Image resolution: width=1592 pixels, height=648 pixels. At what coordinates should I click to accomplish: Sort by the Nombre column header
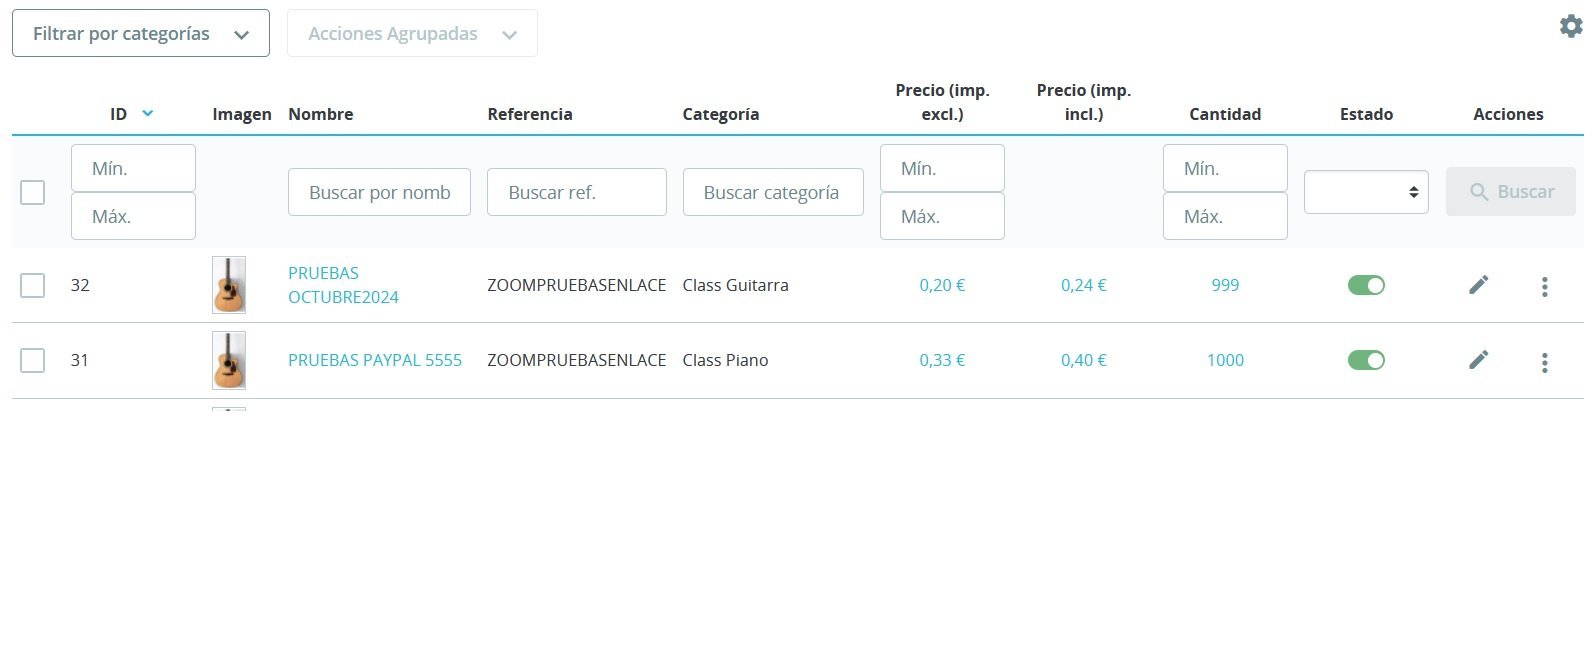point(320,114)
